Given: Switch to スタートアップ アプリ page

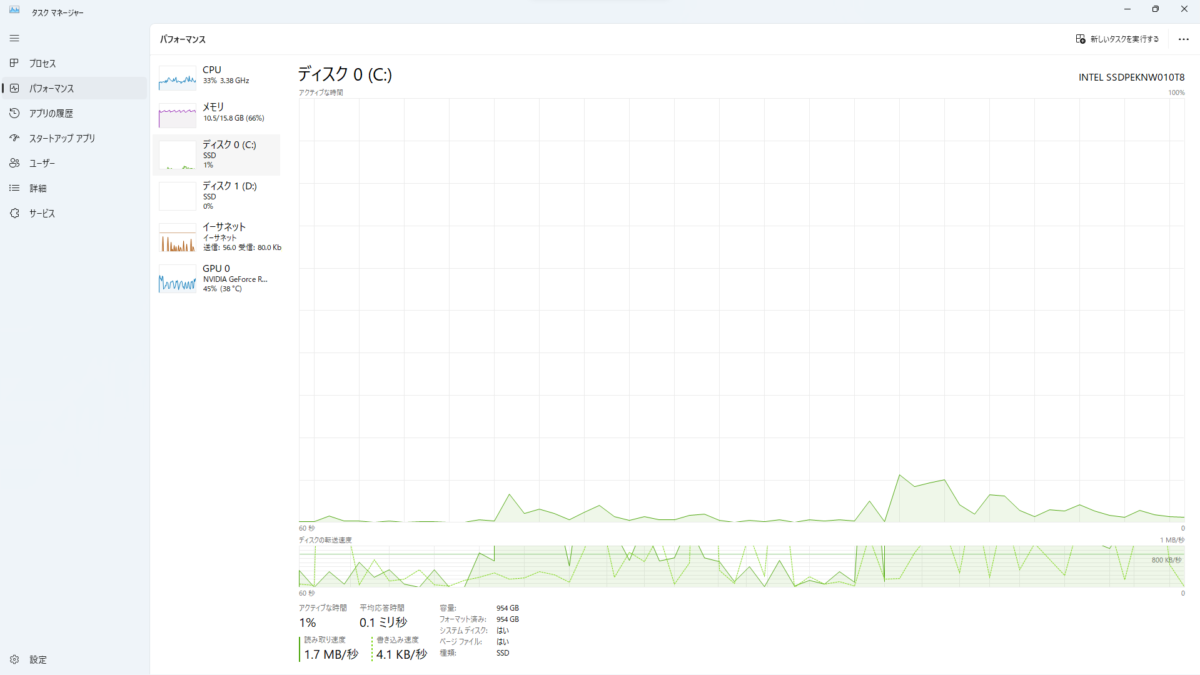Looking at the screenshot, I should [x=74, y=138].
